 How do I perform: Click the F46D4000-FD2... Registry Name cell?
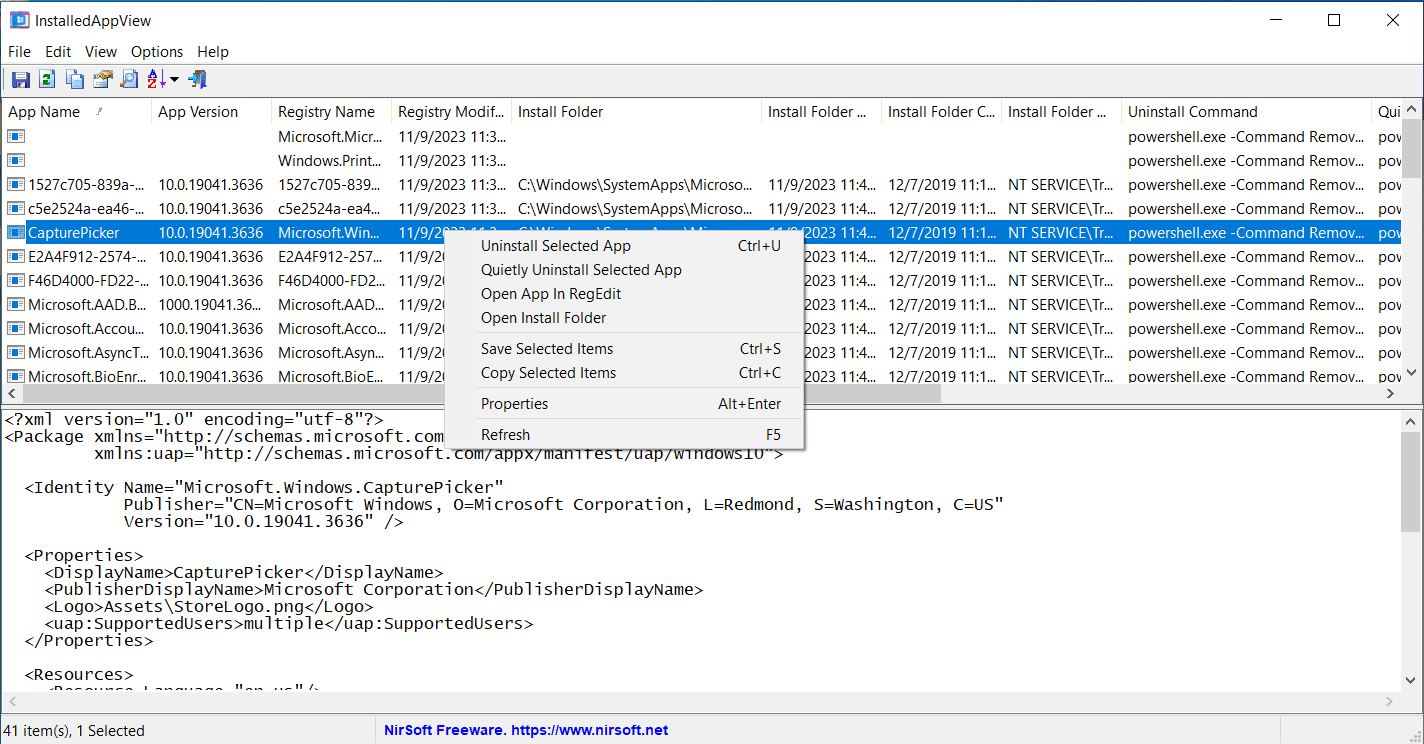coord(329,281)
